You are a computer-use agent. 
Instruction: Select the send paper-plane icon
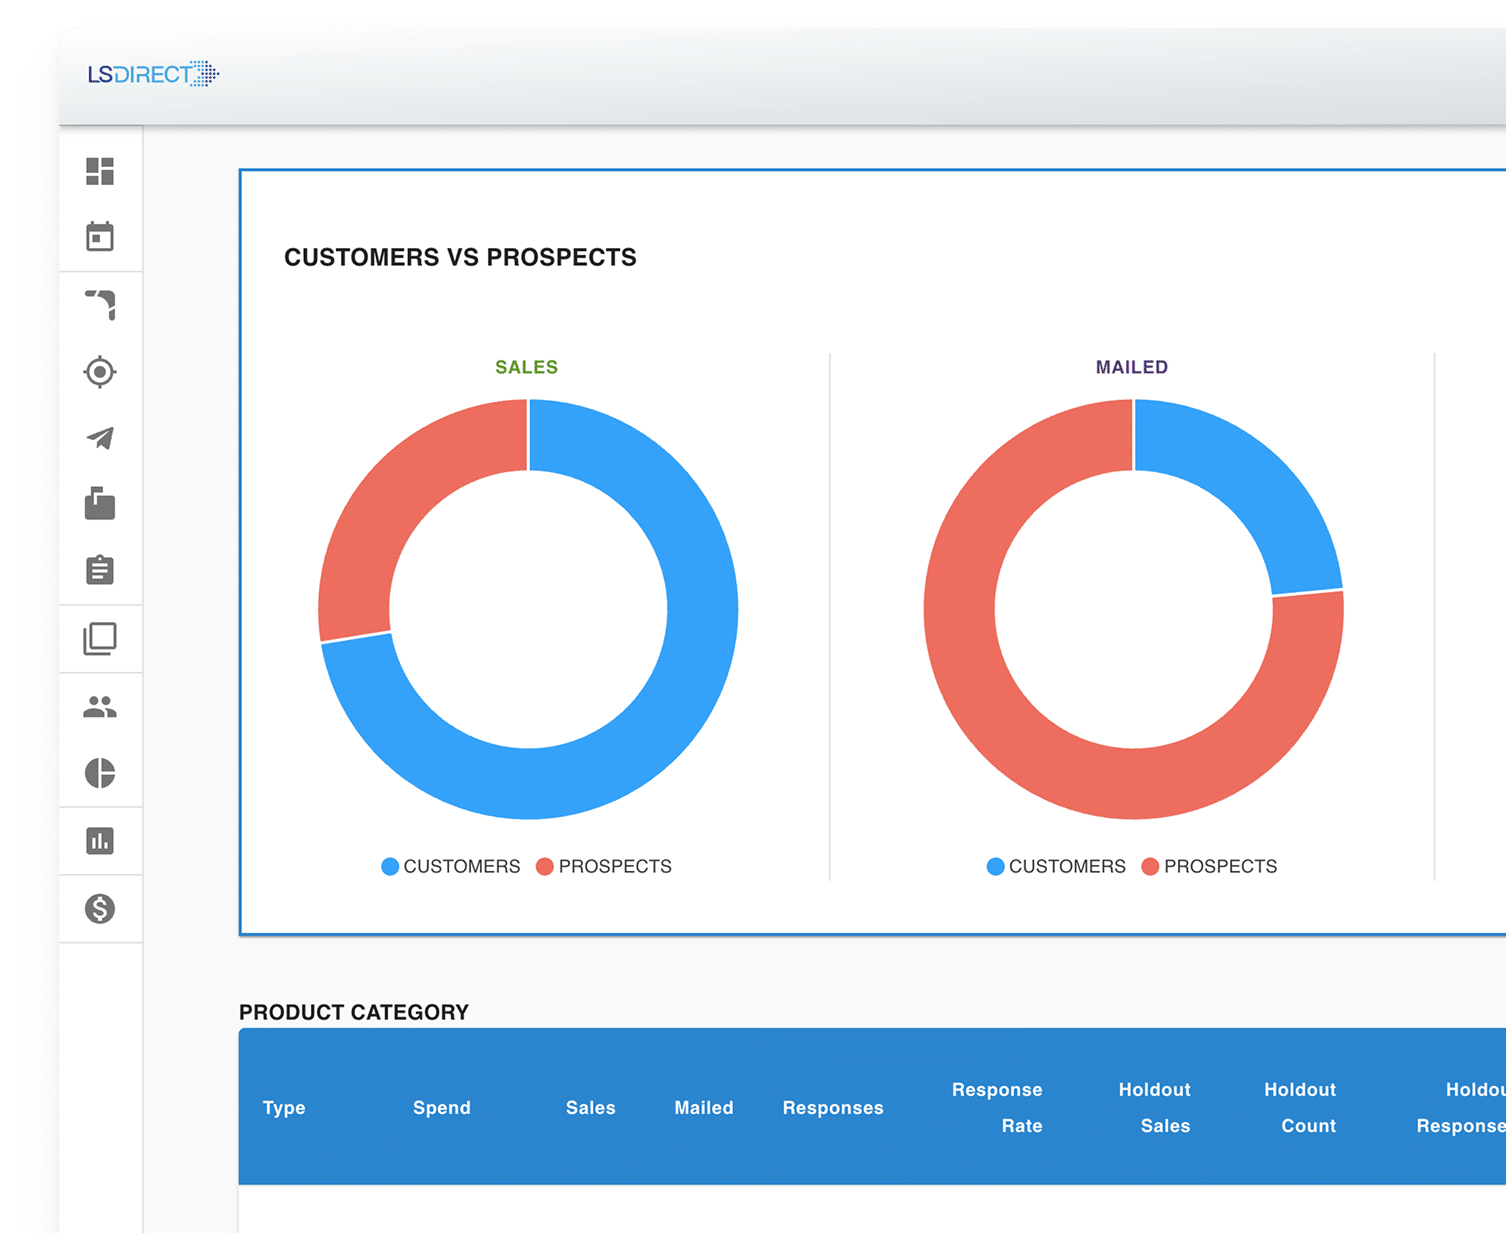click(100, 438)
